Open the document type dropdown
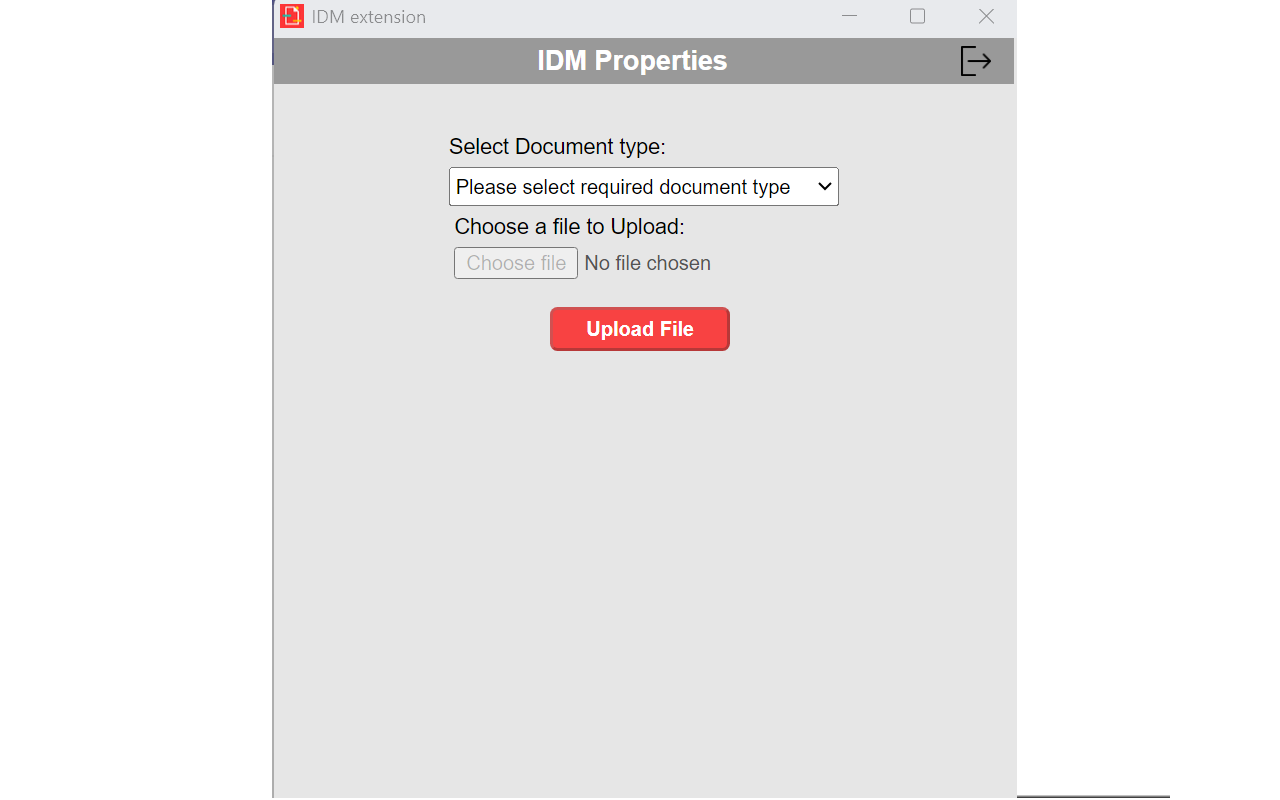The width and height of the screenshot is (1280, 800). [x=644, y=187]
